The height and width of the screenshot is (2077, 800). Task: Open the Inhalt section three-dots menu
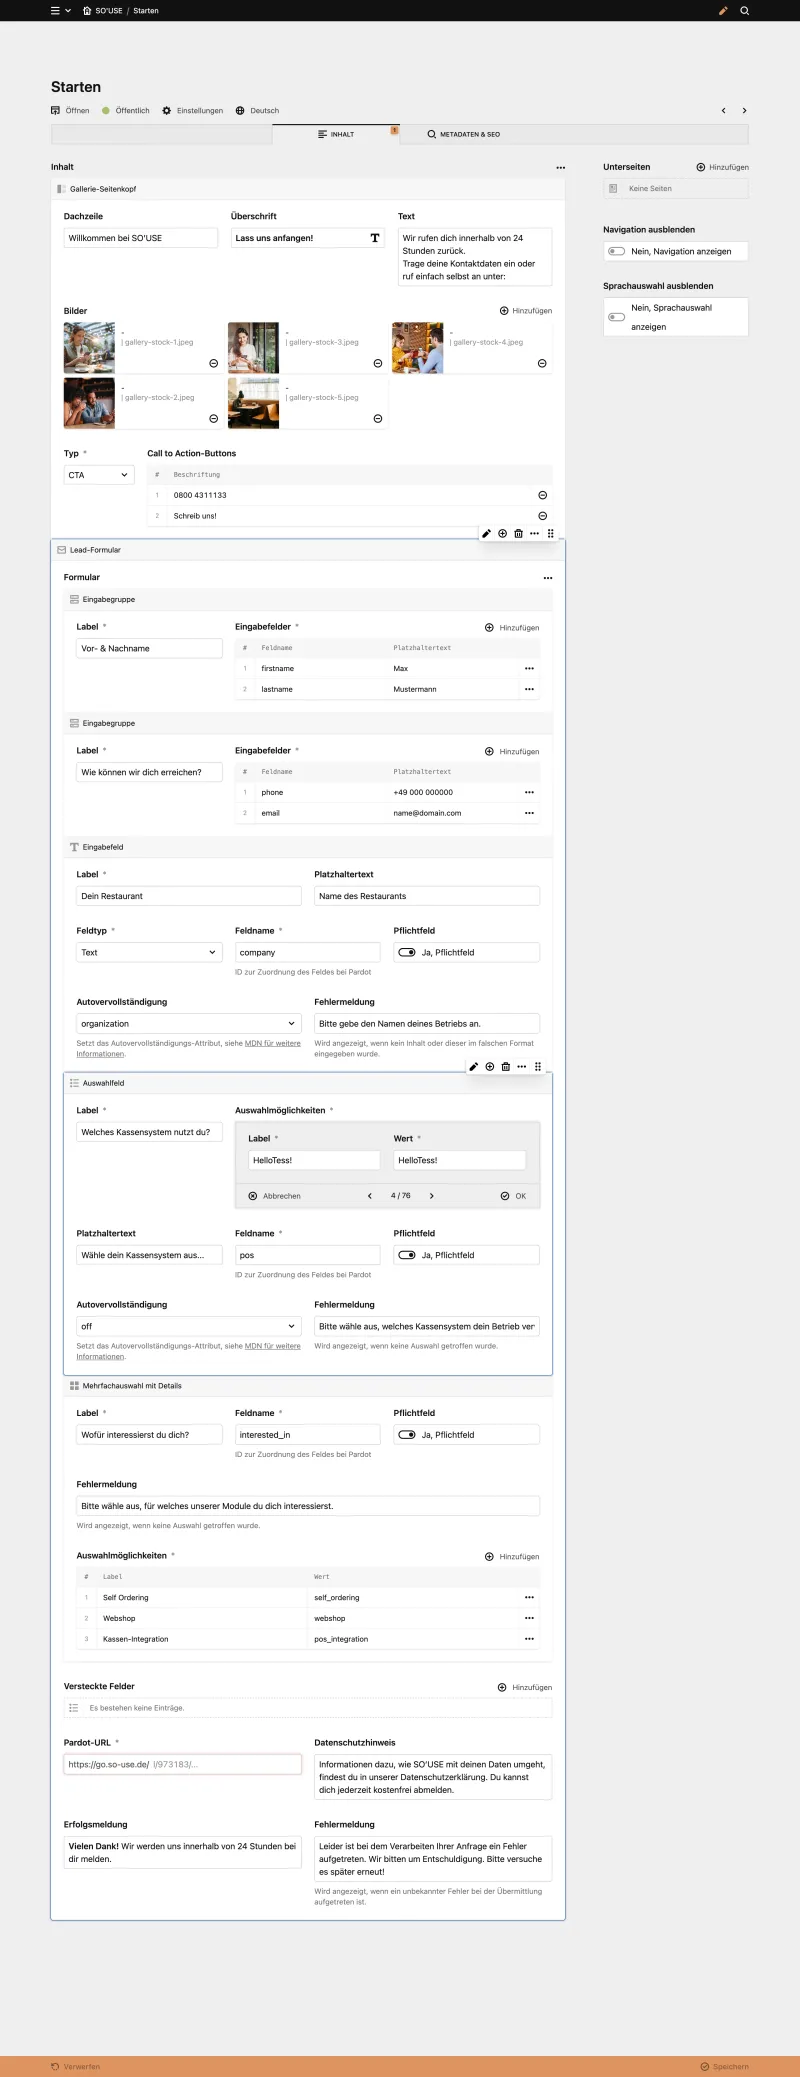(560, 168)
